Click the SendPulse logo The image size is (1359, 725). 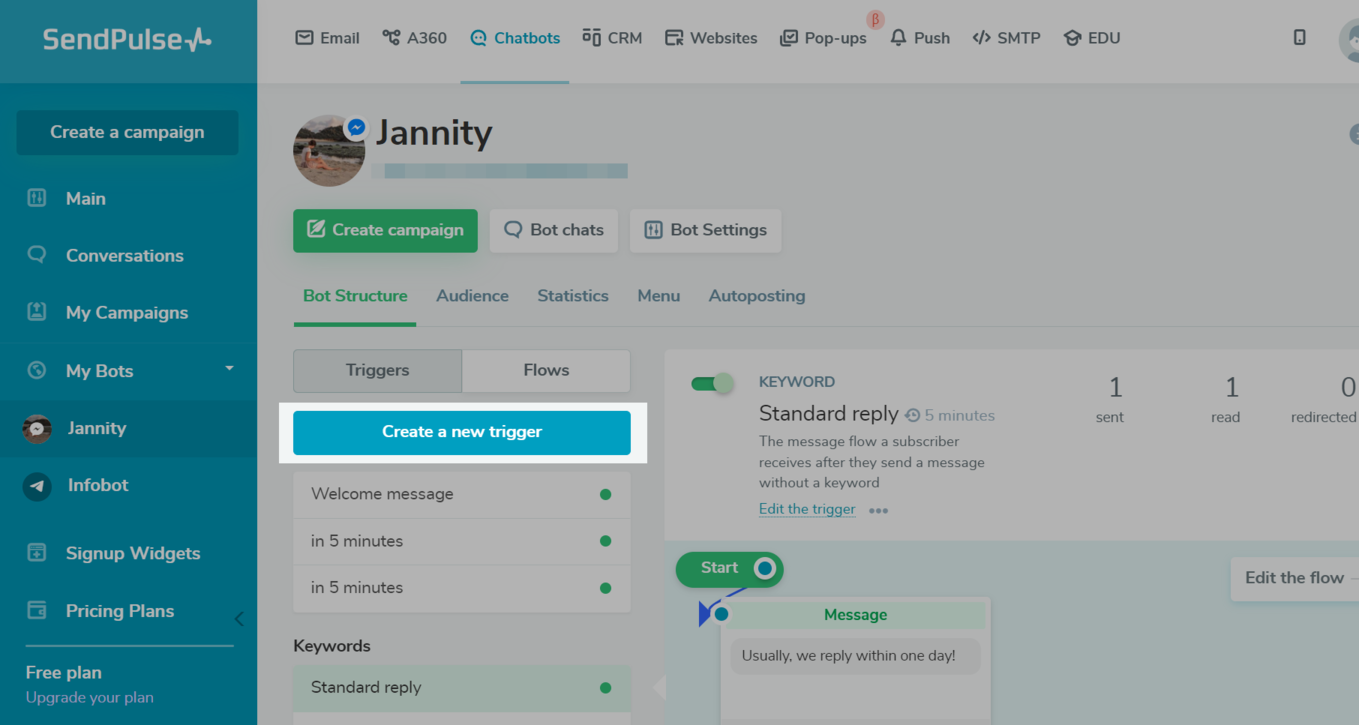click(x=127, y=39)
